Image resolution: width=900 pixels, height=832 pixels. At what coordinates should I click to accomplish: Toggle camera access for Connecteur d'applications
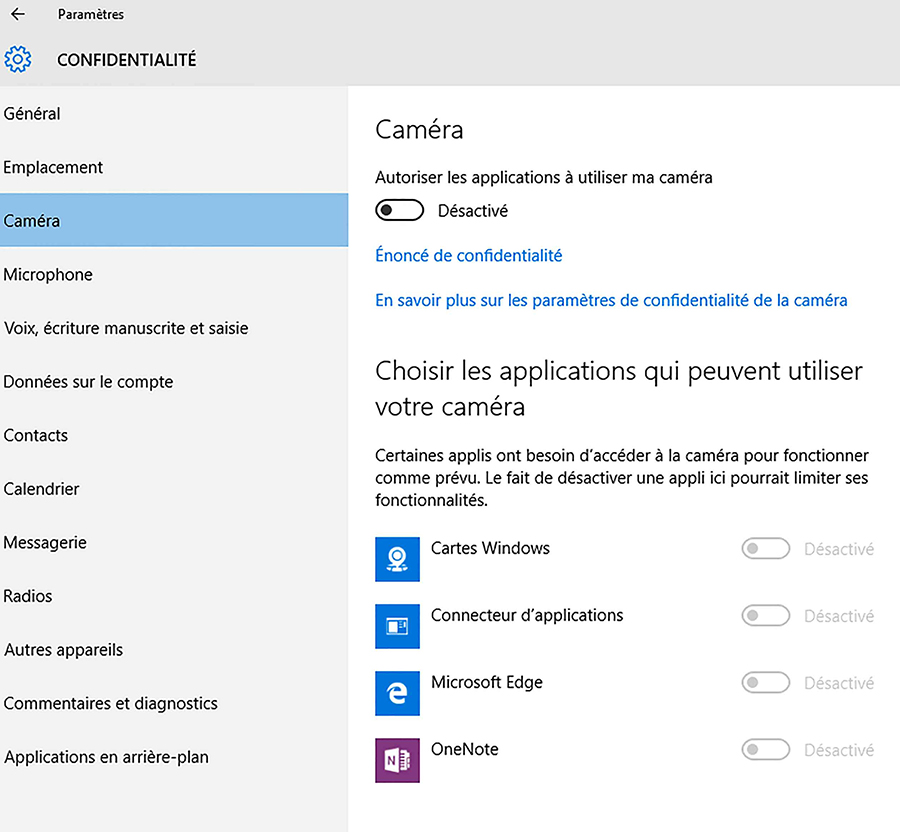(x=766, y=616)
